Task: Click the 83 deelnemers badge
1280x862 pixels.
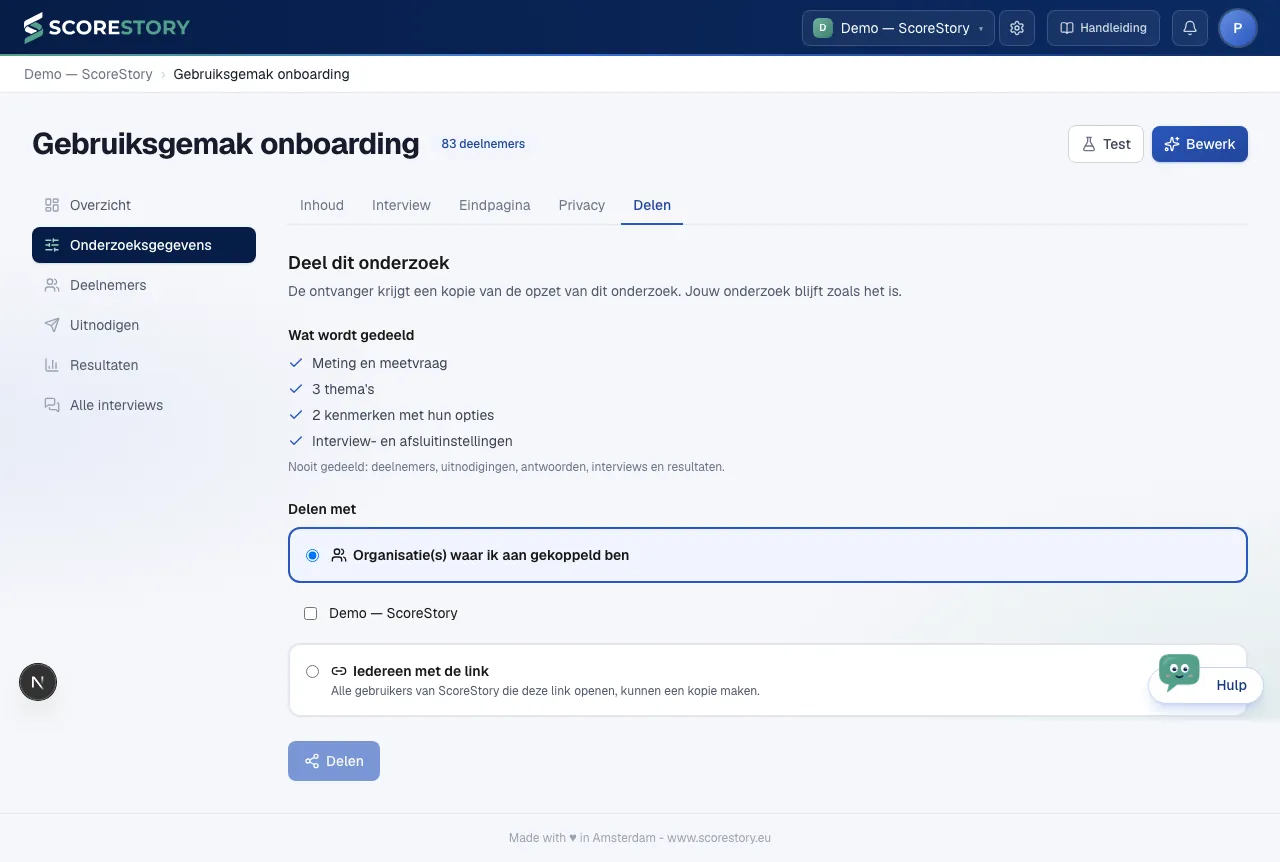Action: [483, 144]
